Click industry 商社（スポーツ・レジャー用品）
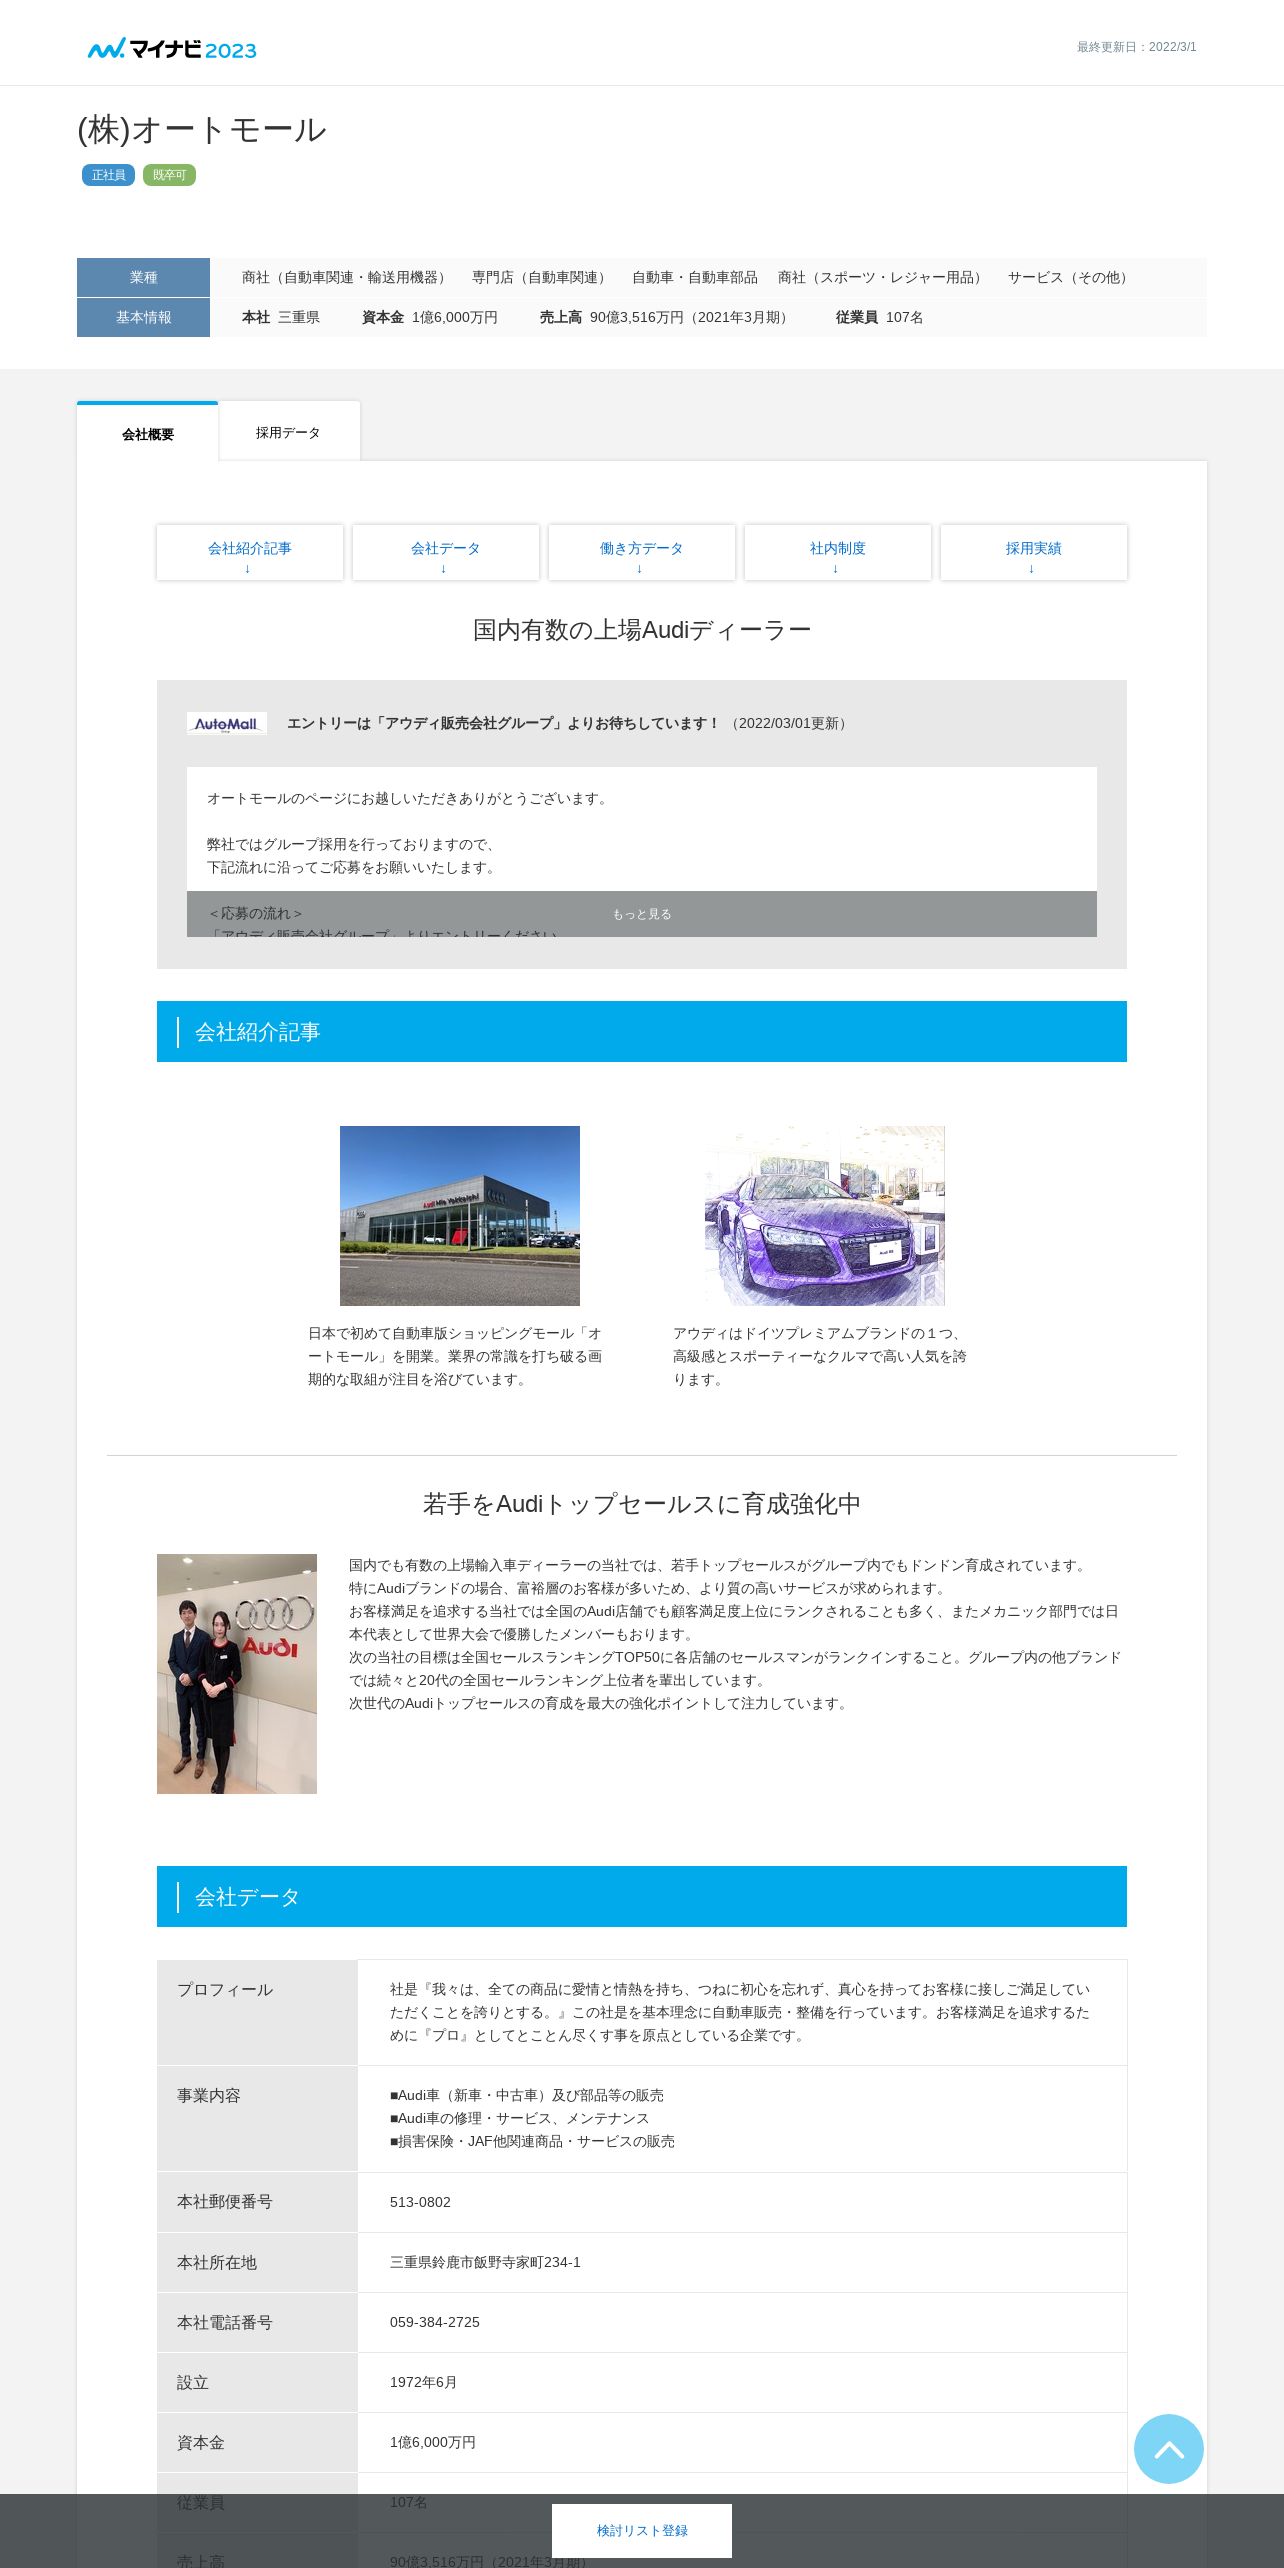 click(883, 277)
